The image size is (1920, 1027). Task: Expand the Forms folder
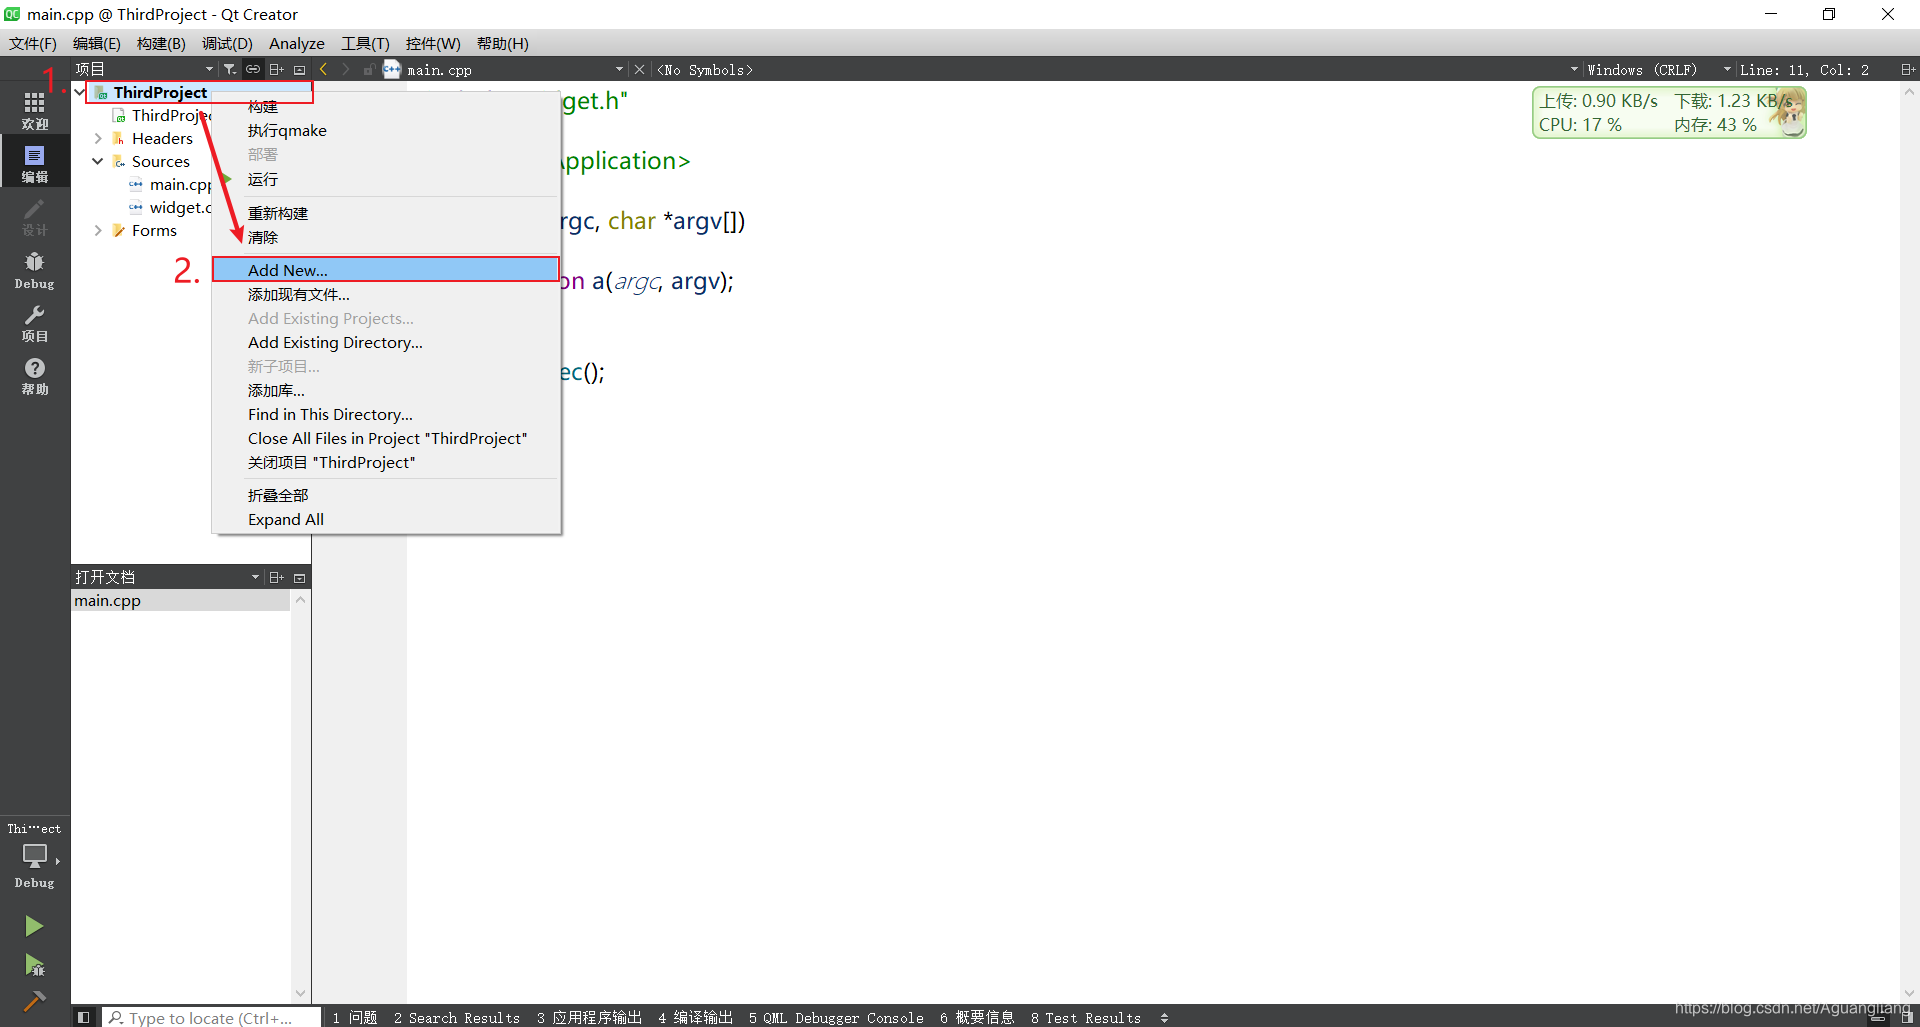[98, 230]
